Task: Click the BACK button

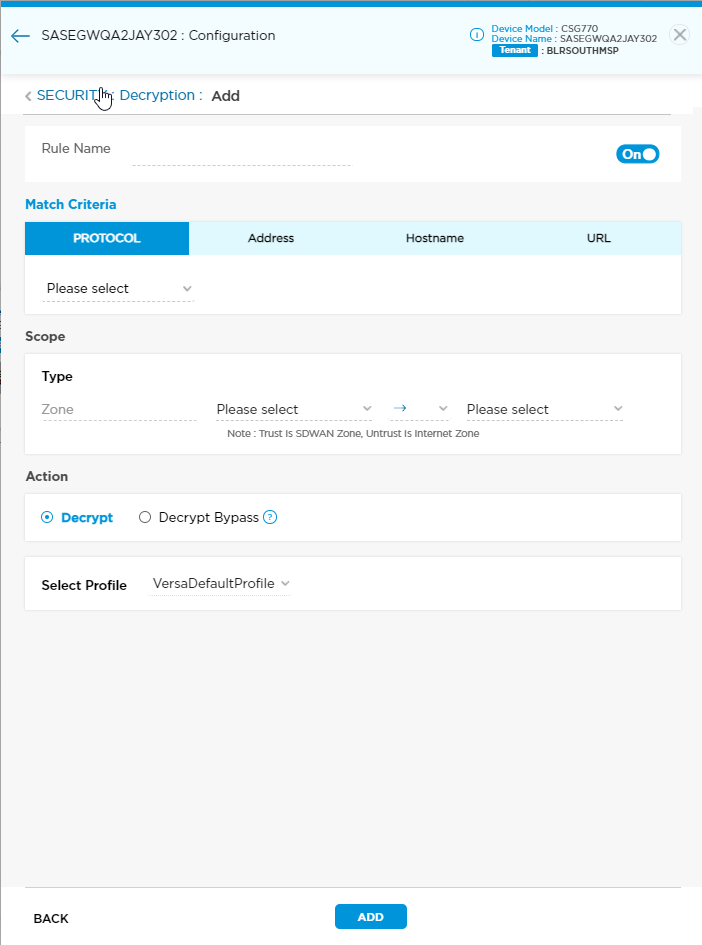Action: point(51,918)
